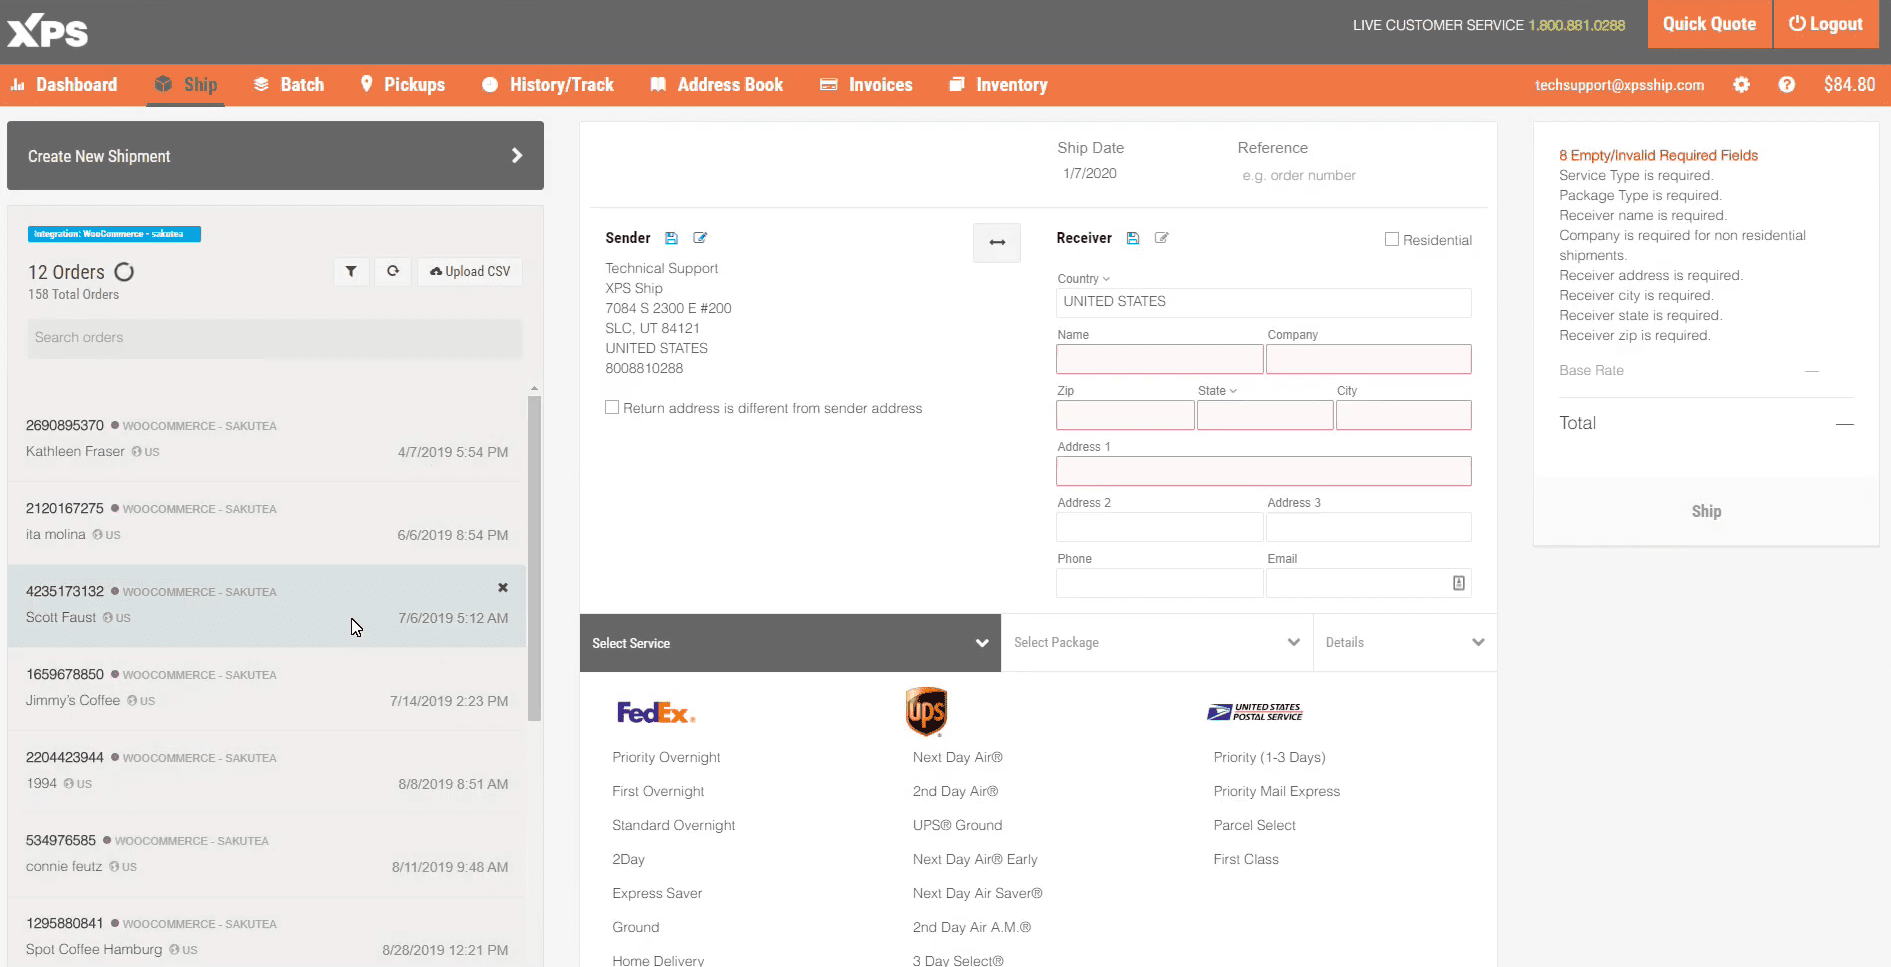1891x967 pixels.
Task: Choose FedEx Priority Overnight service
Action: point(666,757)
